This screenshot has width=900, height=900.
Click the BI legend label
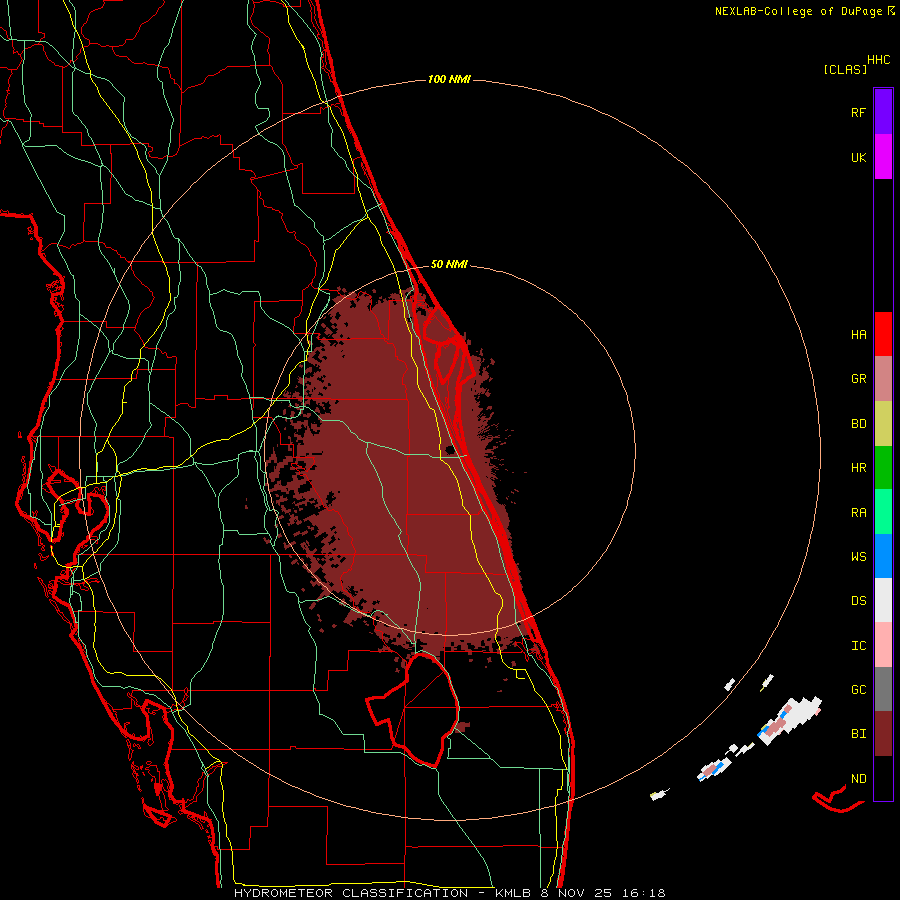click(x=858, y=734)
